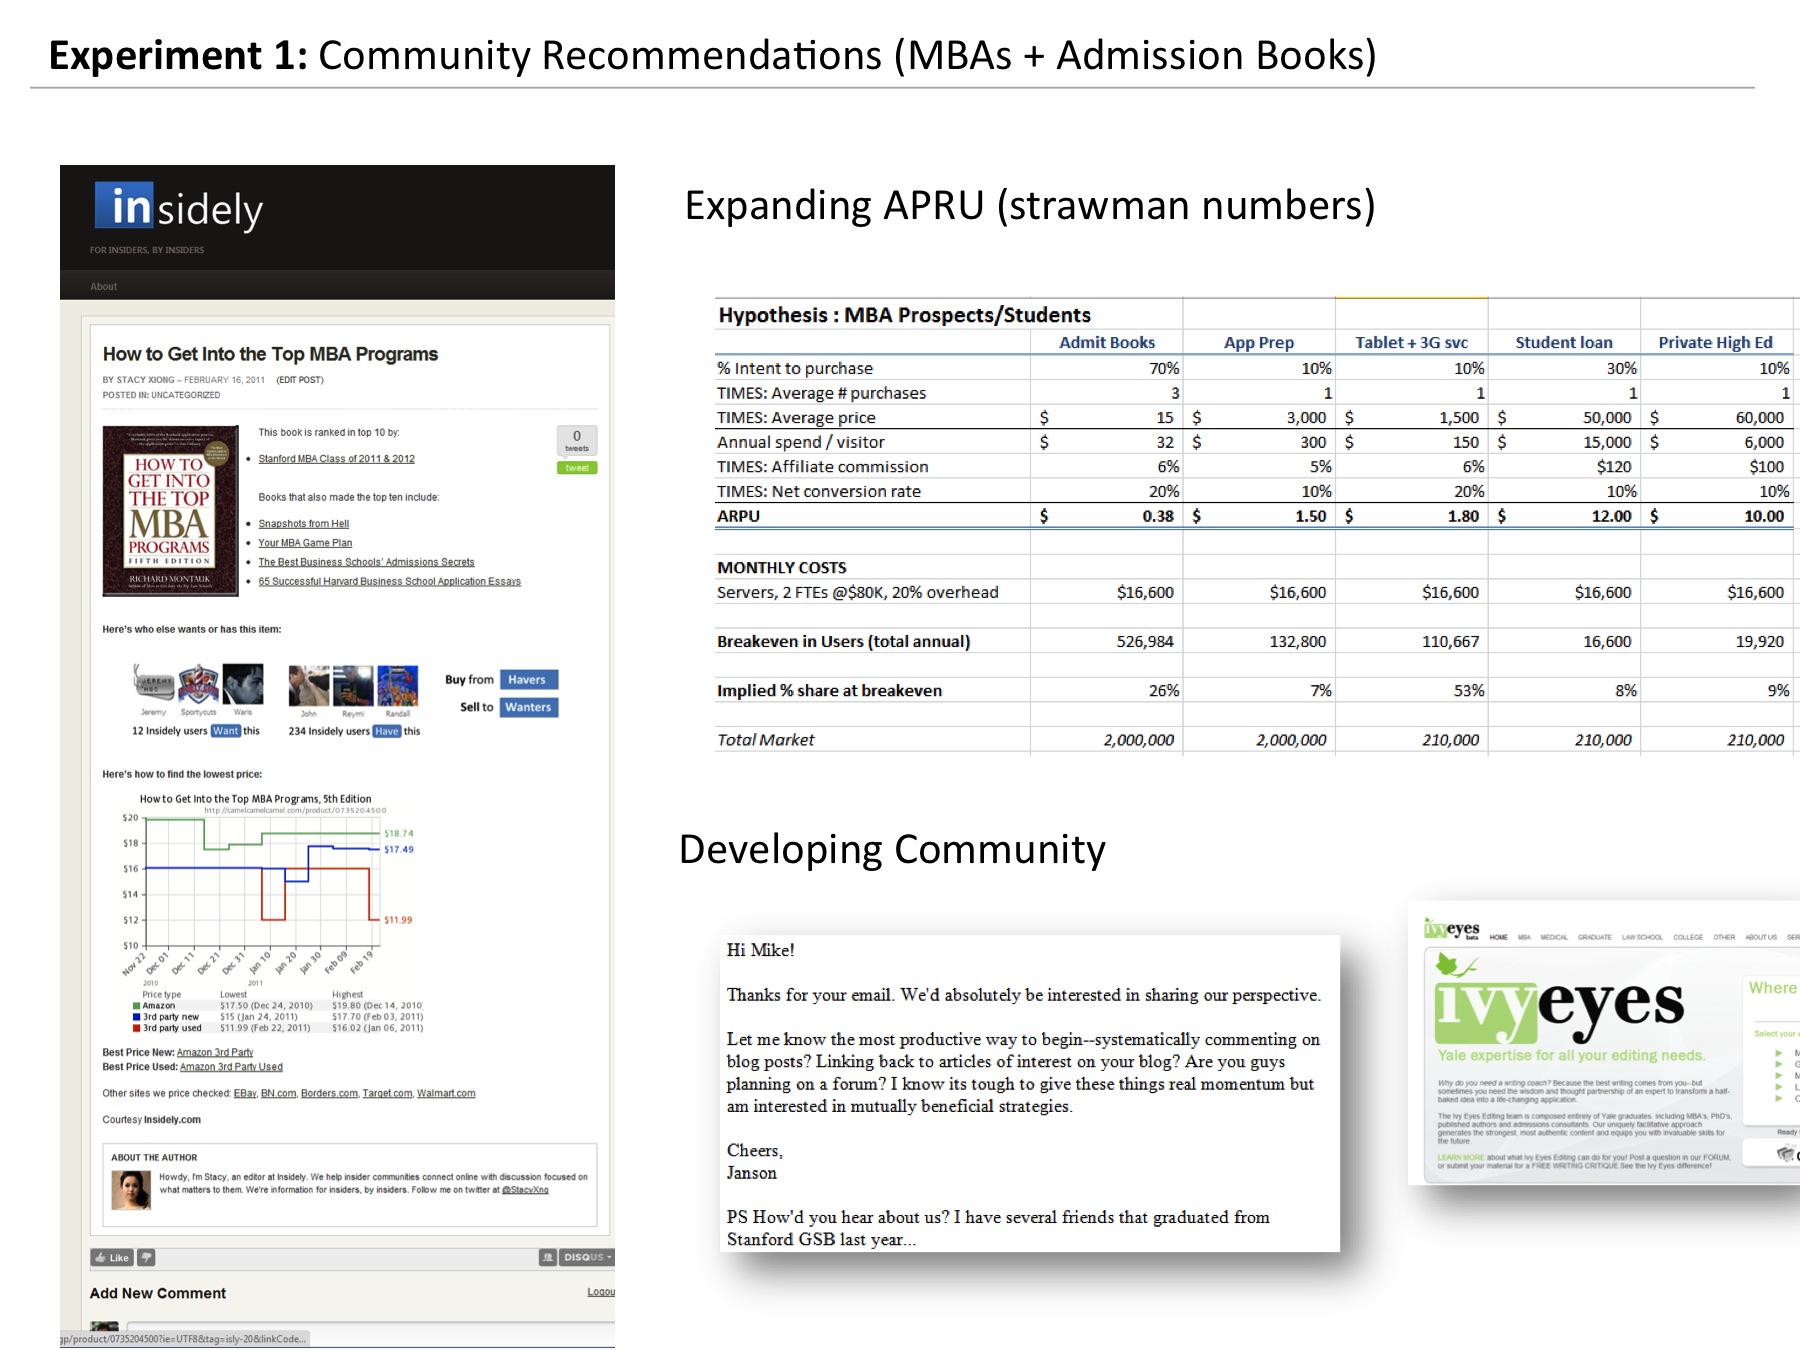This screenshot has width=1800, height=1350.
Task: Click the @StacyXng twitter link
Action: coord(525,1190)
